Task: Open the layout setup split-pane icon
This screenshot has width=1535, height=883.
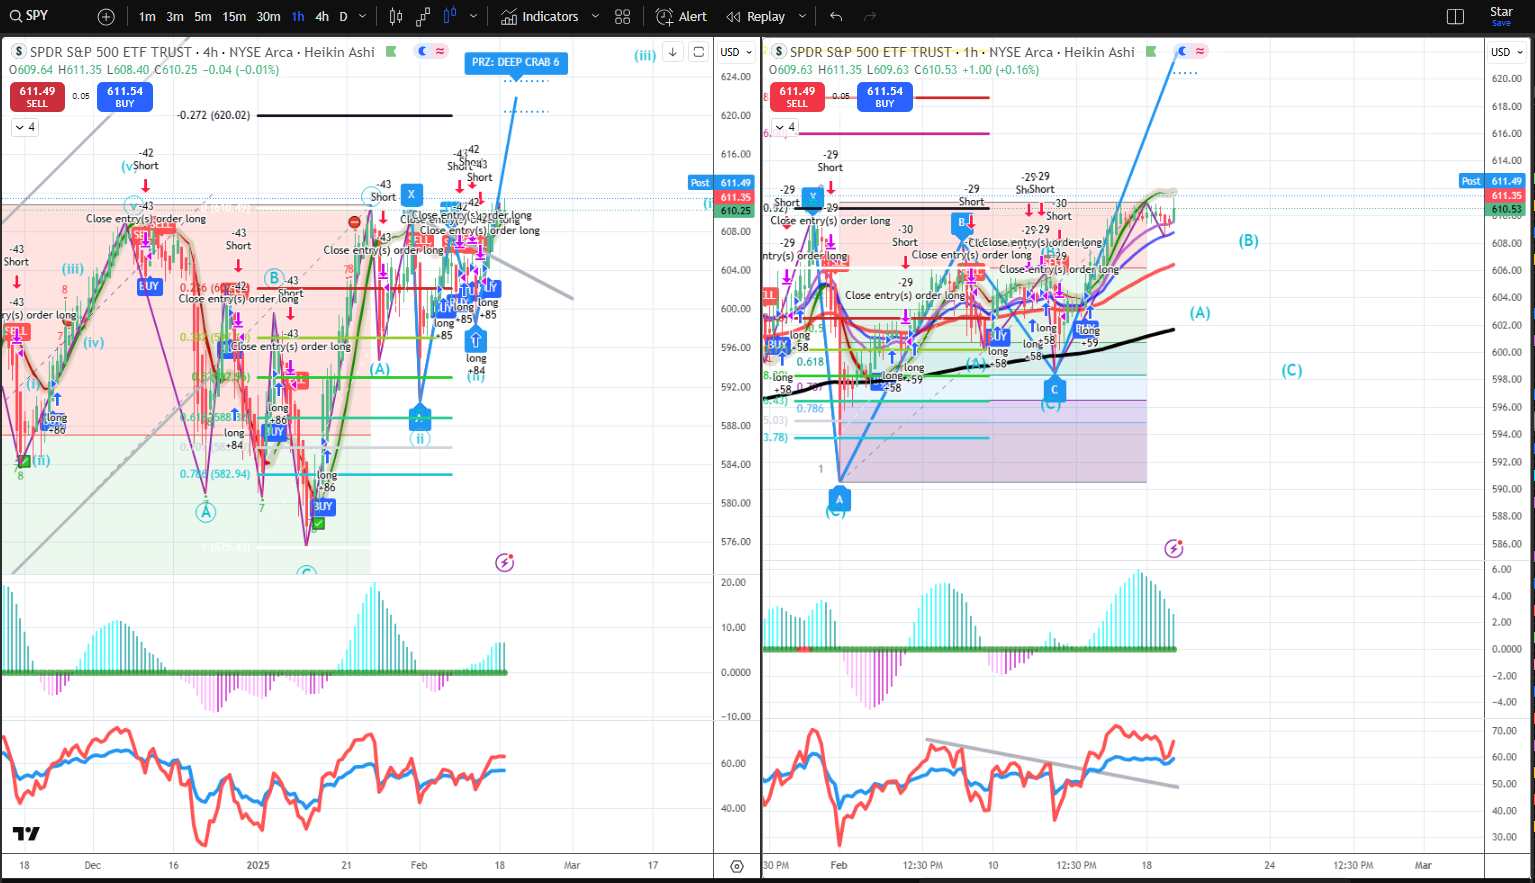Action: coord(1455,17)
